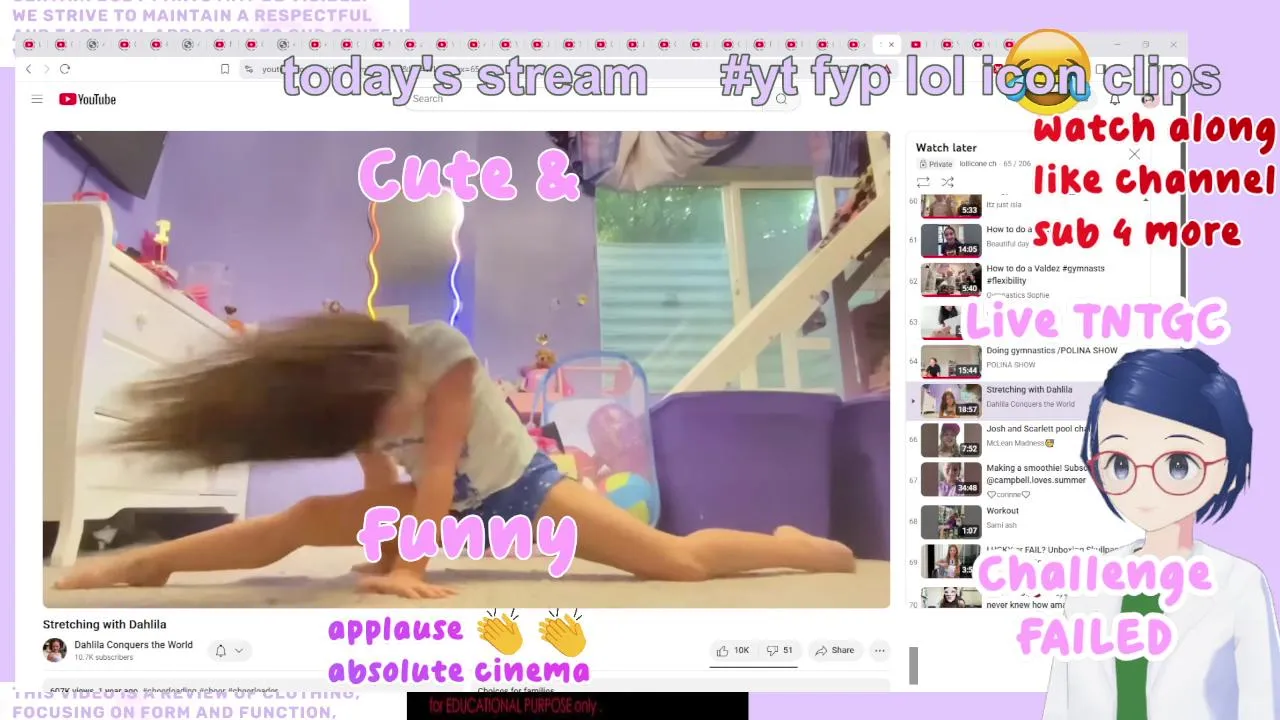Click the Watch later playlist title
Image resolution: width=1280 pixels, height=720 pixels.
click(x=946, y=148)
